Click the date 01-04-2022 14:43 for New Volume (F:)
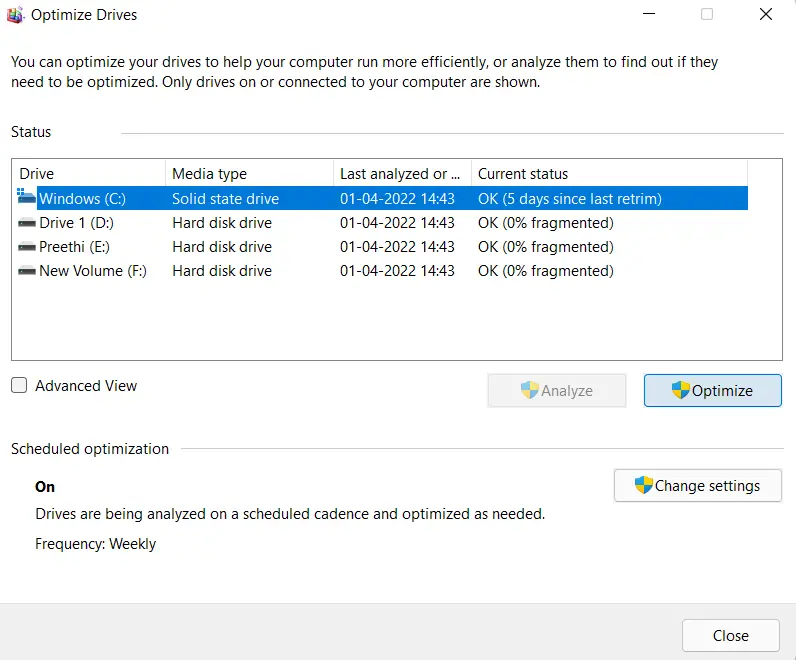The width and height of the screenshot is (796, 660). tap(397, 271)
